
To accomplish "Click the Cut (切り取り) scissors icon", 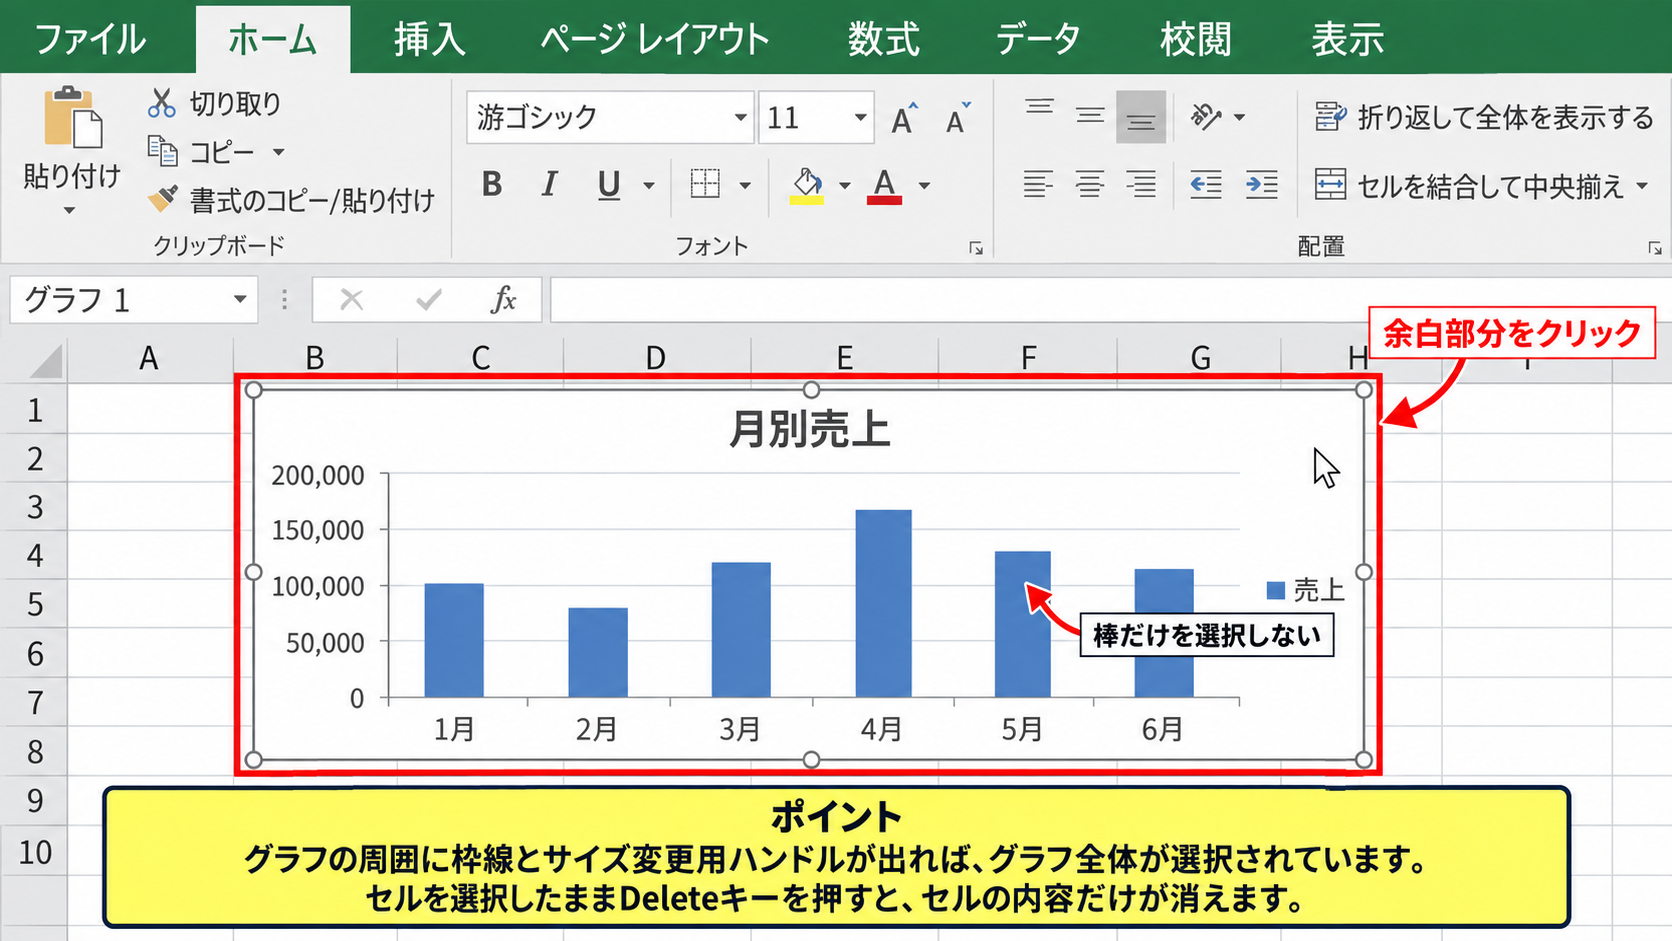I will [161, 103].
